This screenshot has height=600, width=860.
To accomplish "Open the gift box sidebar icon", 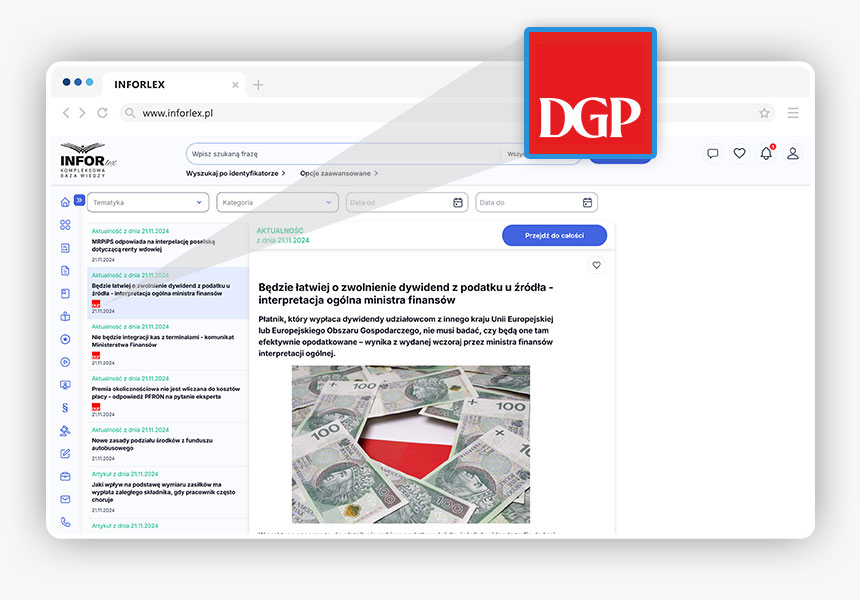I will (65, 316).
